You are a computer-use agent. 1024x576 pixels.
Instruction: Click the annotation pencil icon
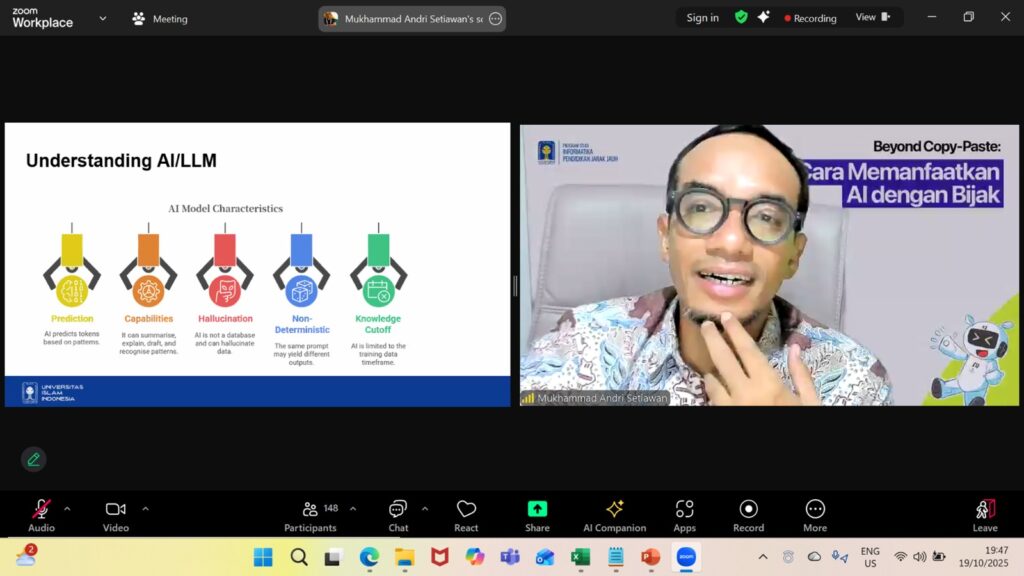tap(34, 459)
